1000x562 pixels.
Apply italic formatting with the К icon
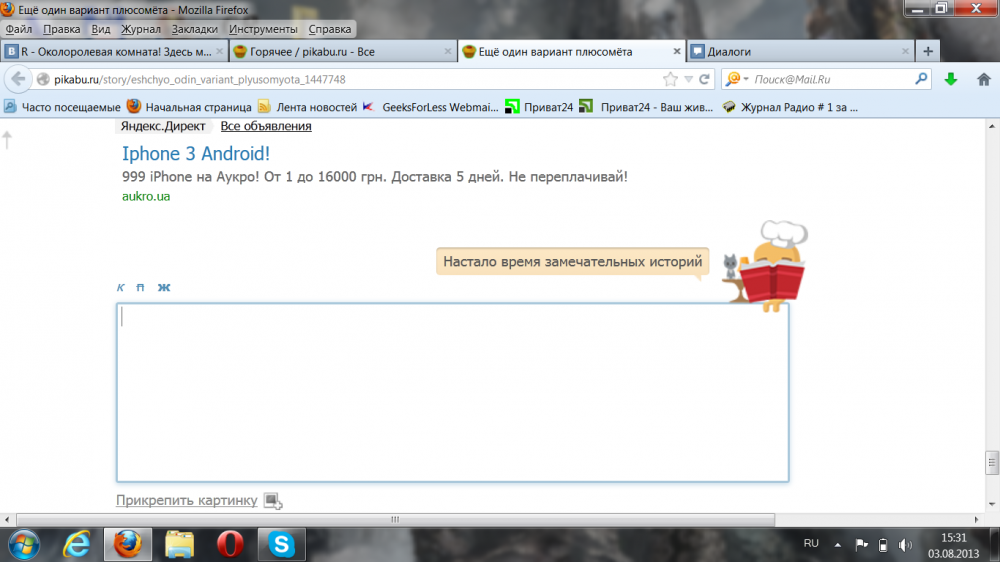point(121,288)
